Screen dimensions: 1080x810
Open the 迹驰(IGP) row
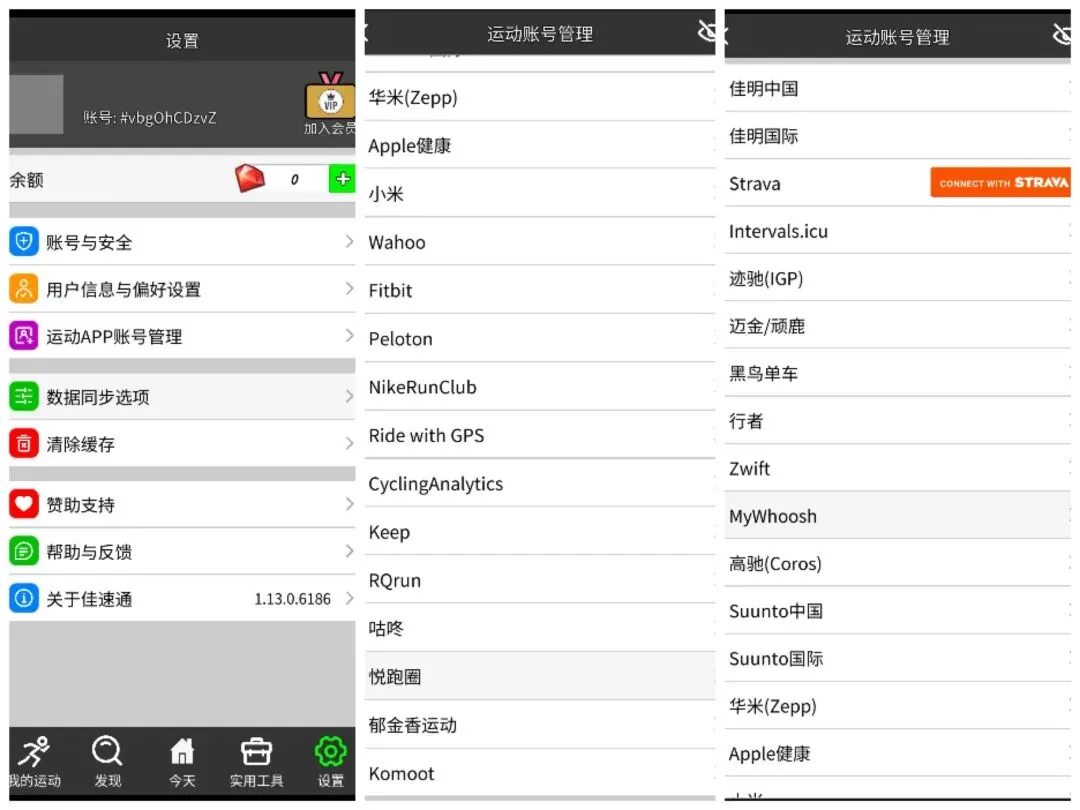[x=897, y=278]
